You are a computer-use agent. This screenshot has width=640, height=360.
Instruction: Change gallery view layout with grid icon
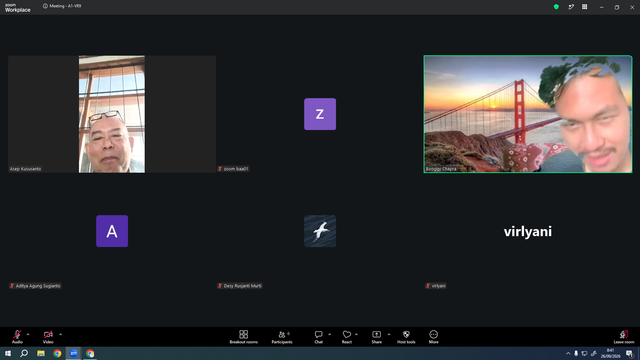(x=584, y=7)
